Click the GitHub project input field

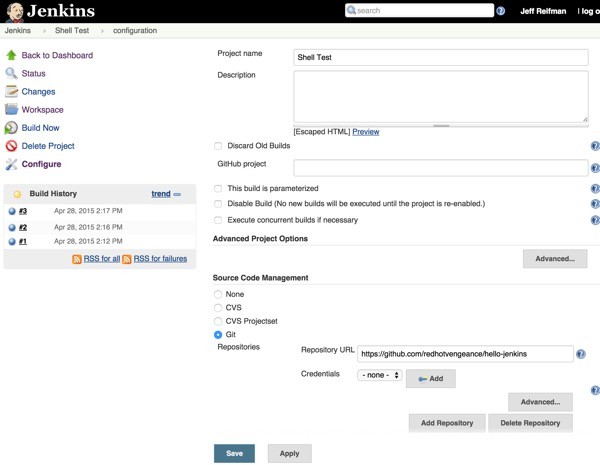(441, 168)
